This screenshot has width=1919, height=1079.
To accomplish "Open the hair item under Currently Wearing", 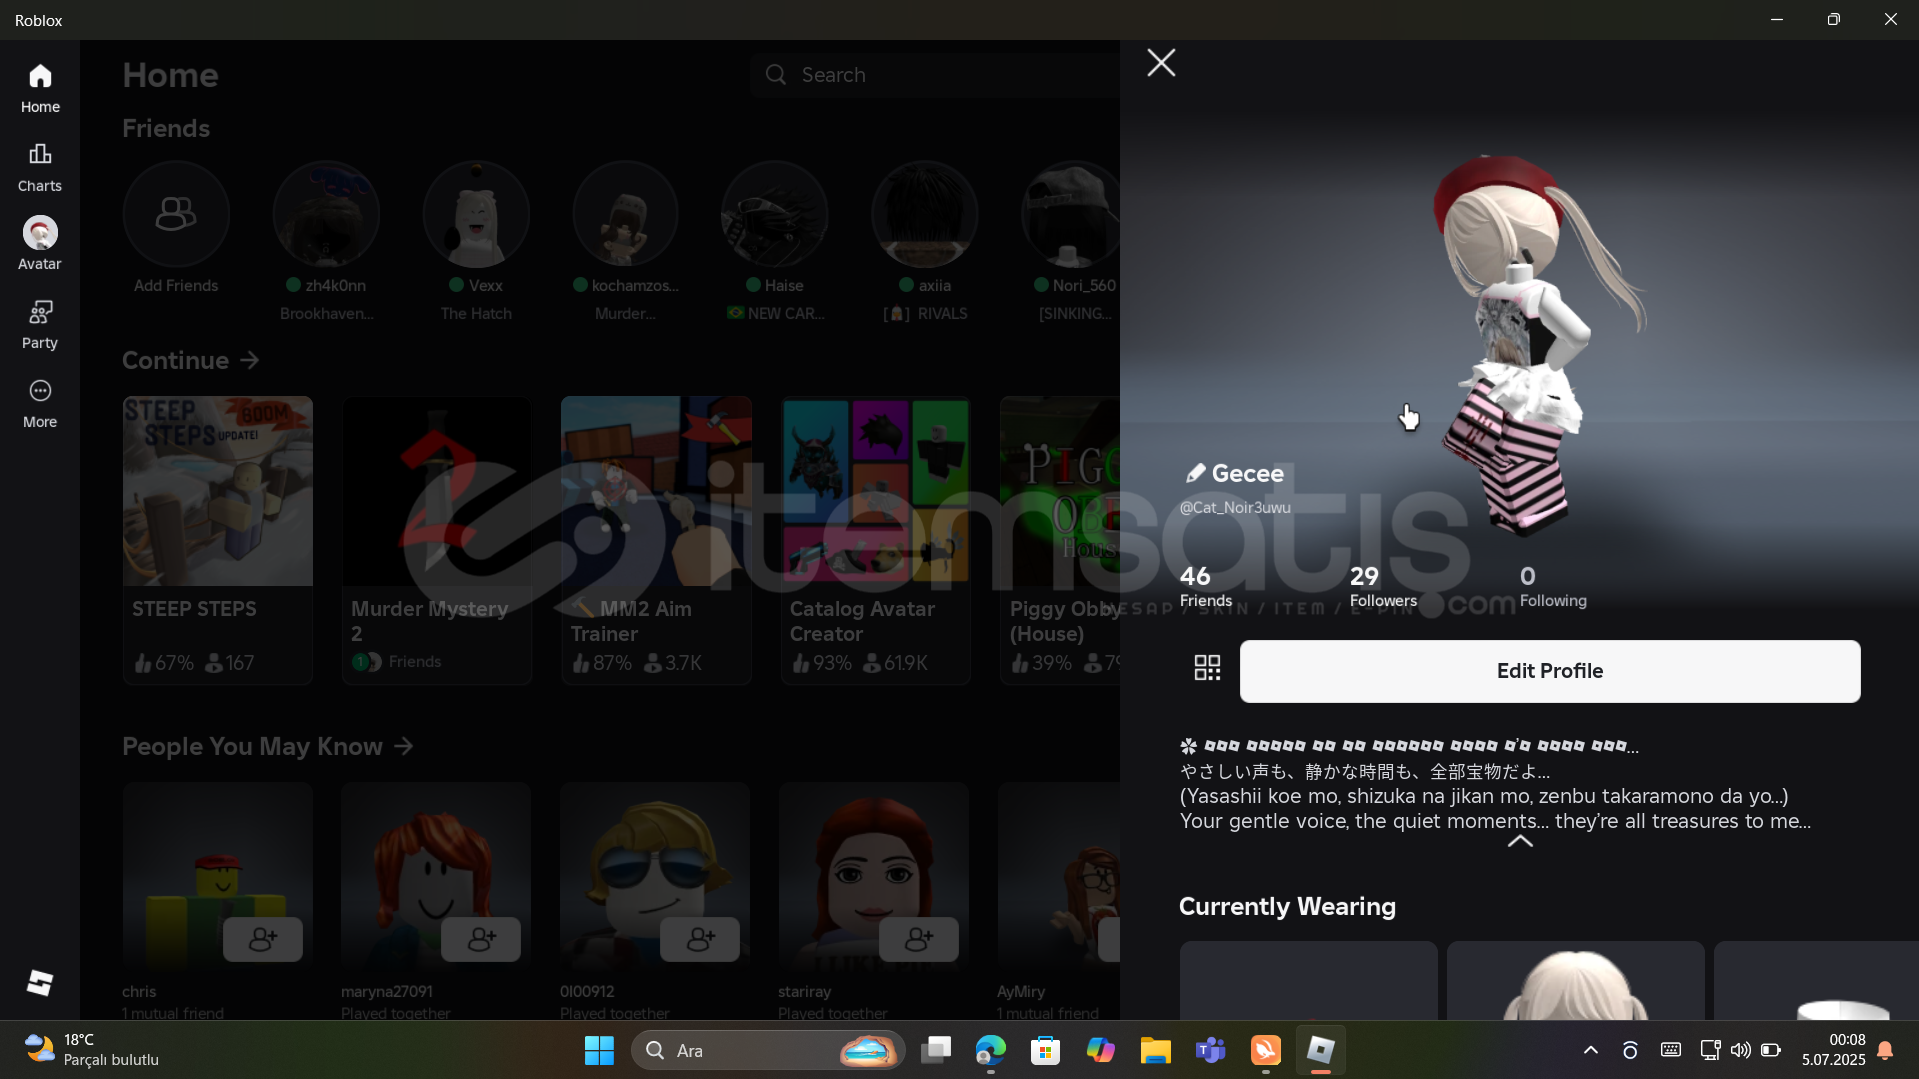I will pos(1576,981).
